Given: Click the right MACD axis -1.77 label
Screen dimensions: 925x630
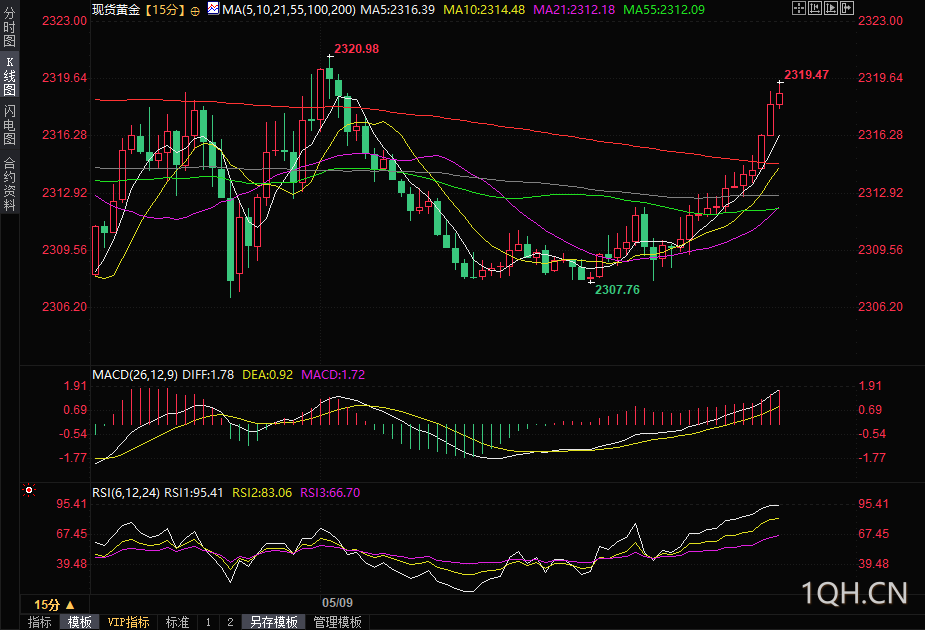Looking at the screenshot, I should 871,458.
